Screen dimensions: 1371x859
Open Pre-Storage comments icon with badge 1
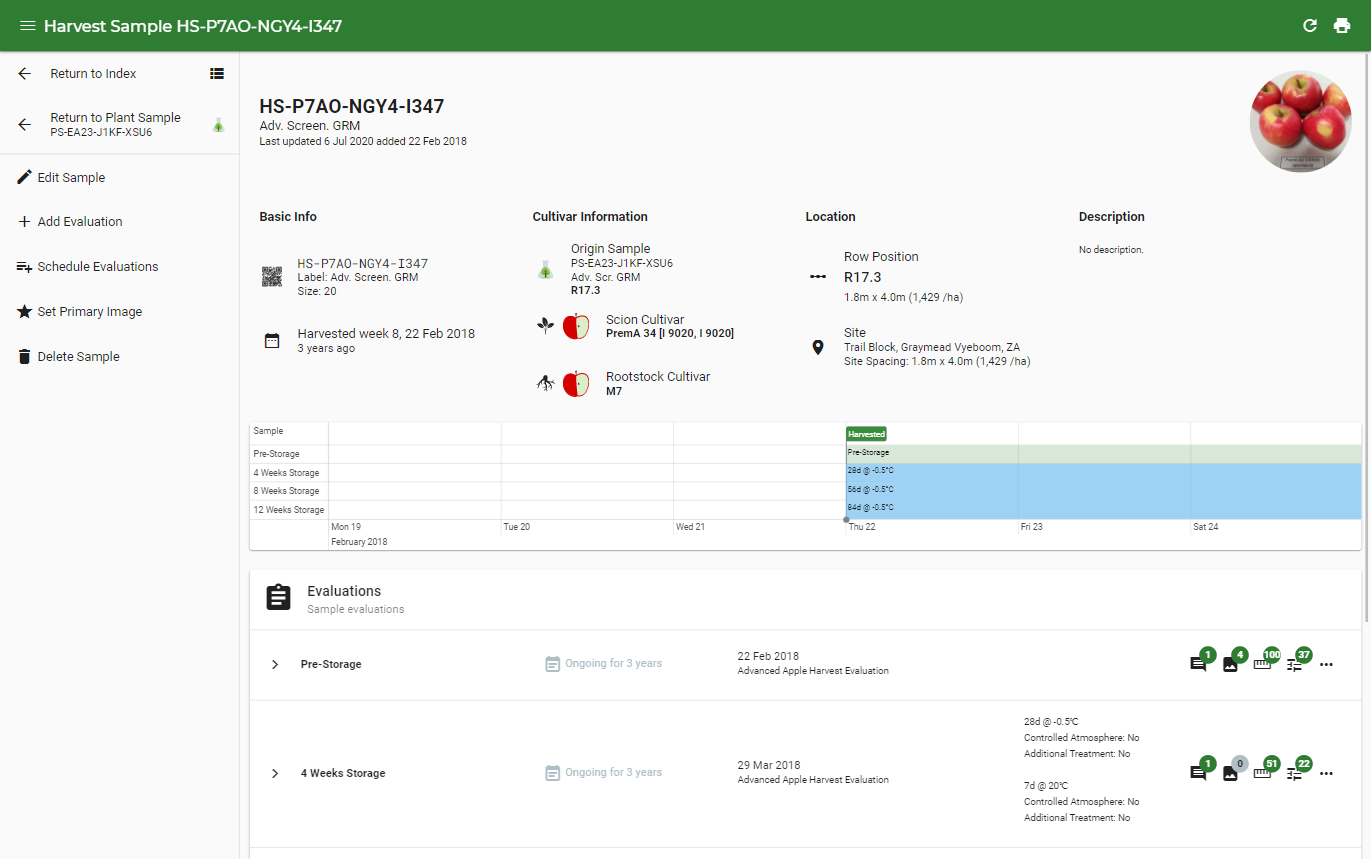[1198, 664]
